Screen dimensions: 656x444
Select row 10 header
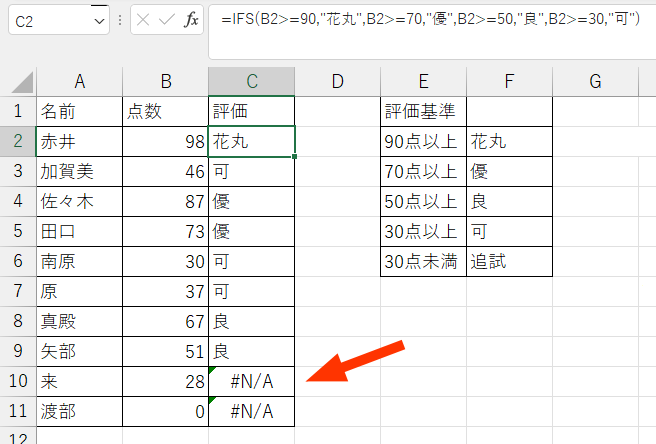(18, 381)
